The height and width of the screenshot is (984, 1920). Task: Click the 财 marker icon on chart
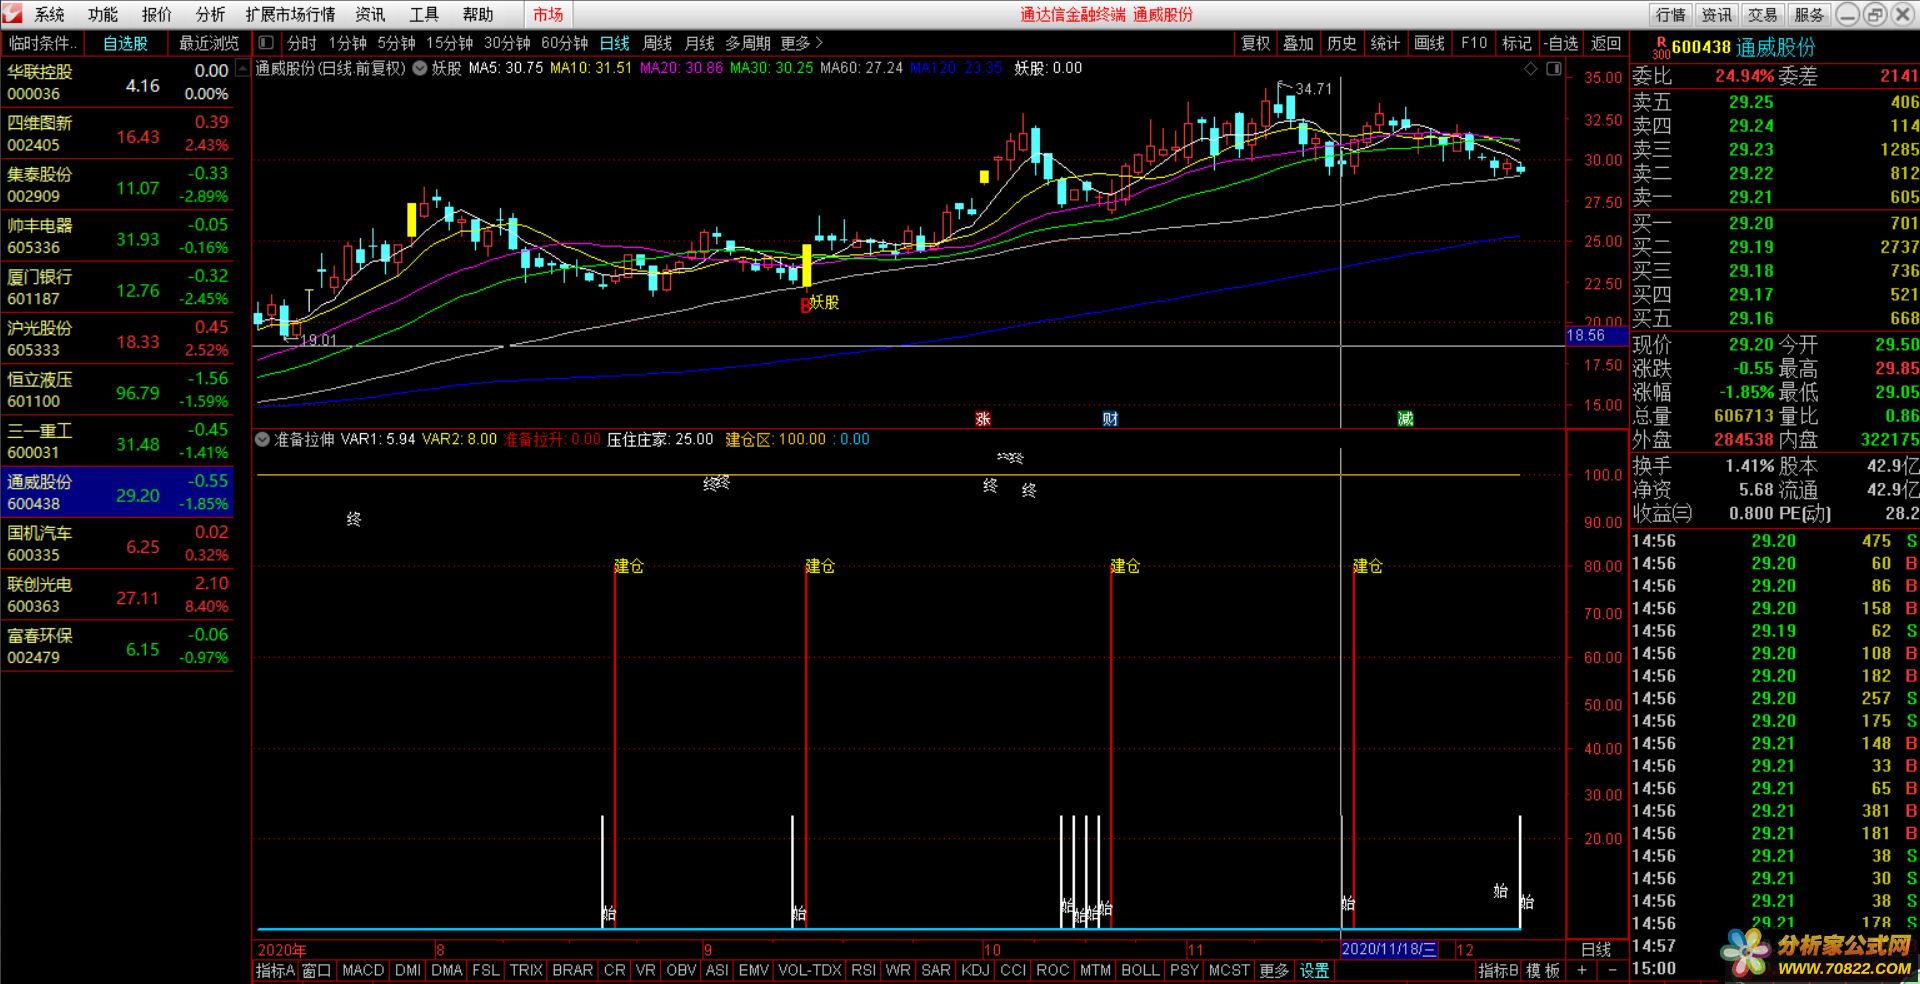tap(1110, 419)
